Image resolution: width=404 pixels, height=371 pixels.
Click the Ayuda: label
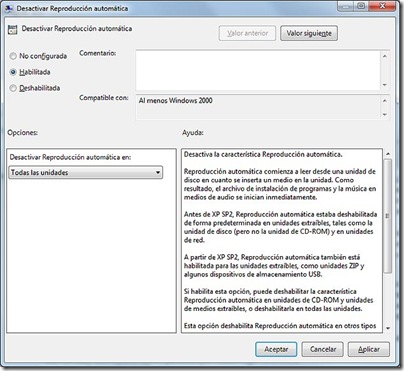click(193, 132)
